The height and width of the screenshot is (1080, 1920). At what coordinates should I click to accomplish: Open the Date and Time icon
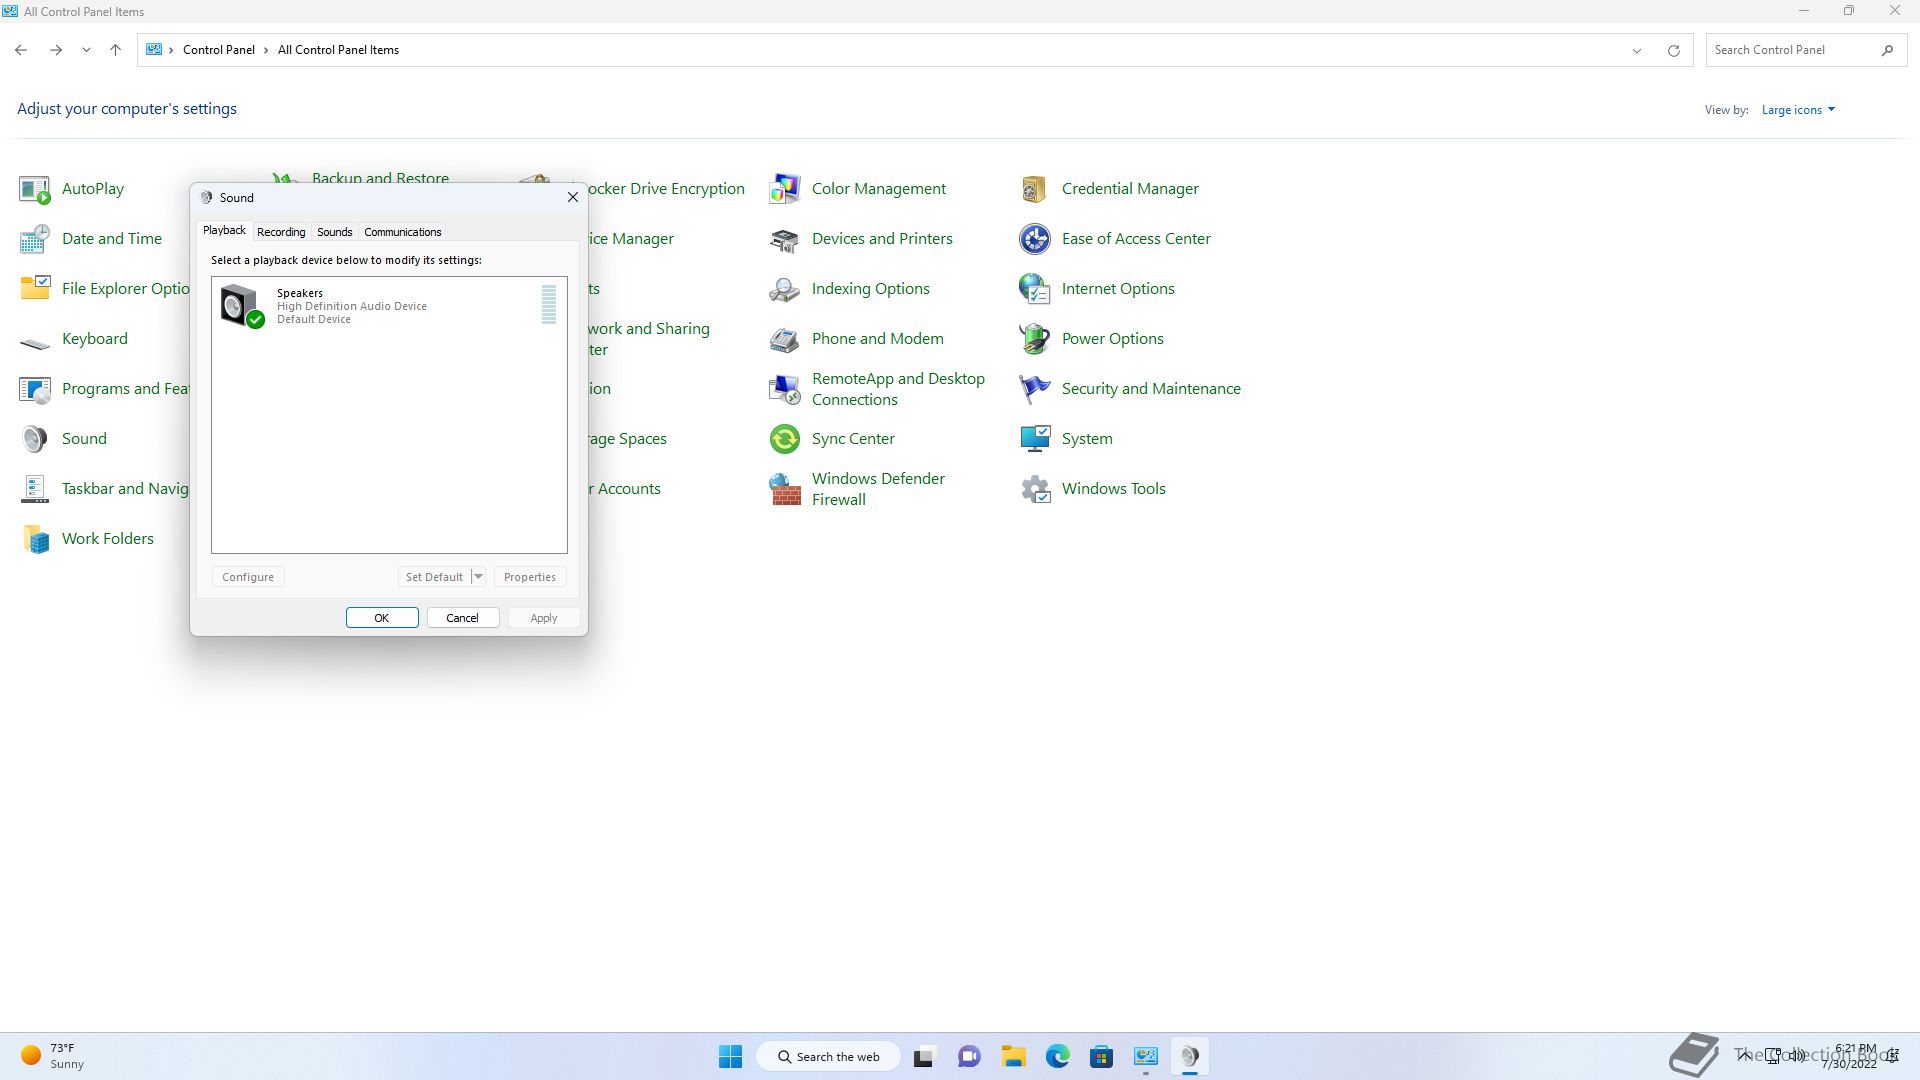tap(35, 239)
